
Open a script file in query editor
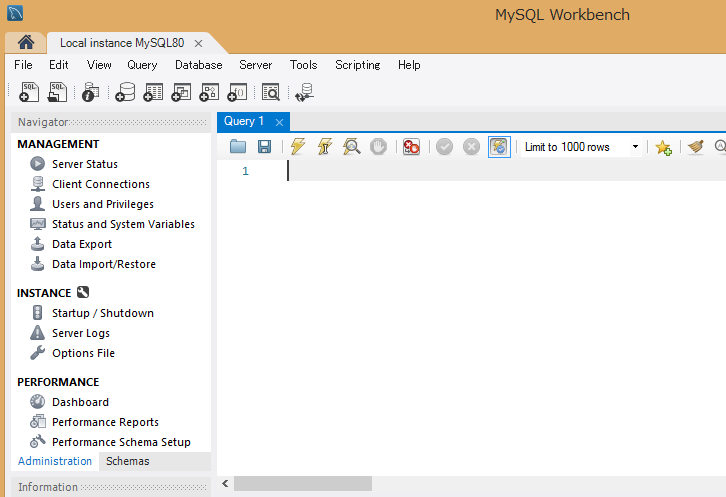pos(238,146)
